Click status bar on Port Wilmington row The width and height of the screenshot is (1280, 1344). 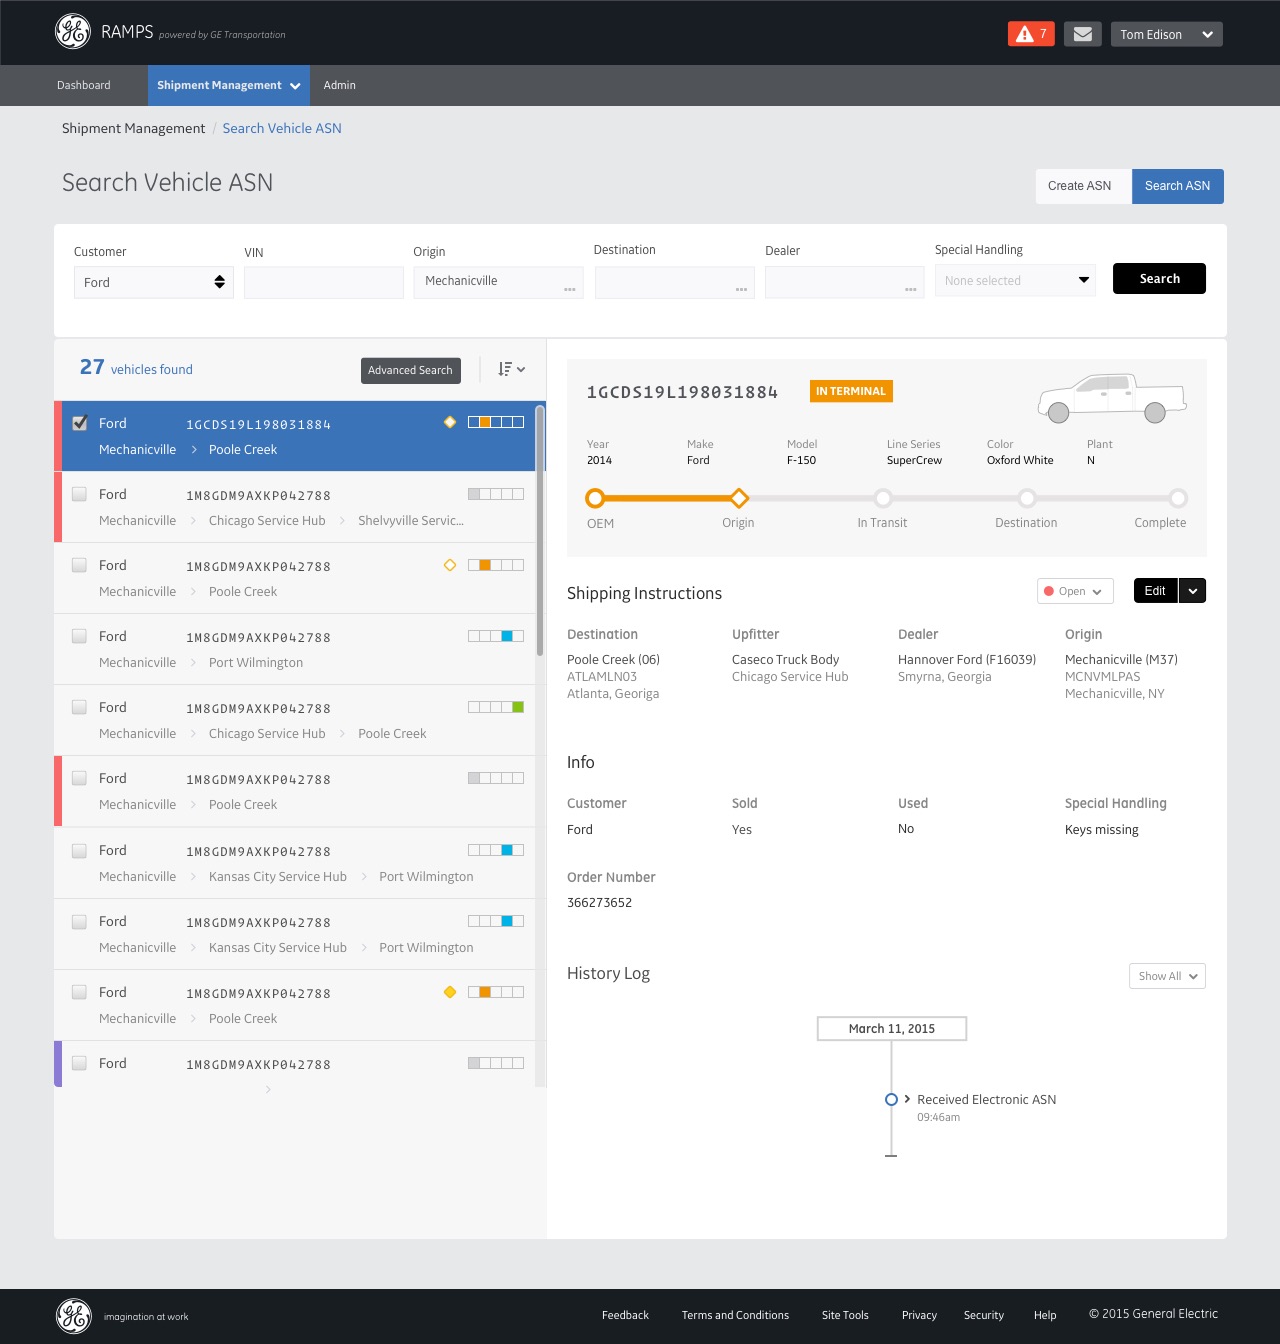click(496, 636)
